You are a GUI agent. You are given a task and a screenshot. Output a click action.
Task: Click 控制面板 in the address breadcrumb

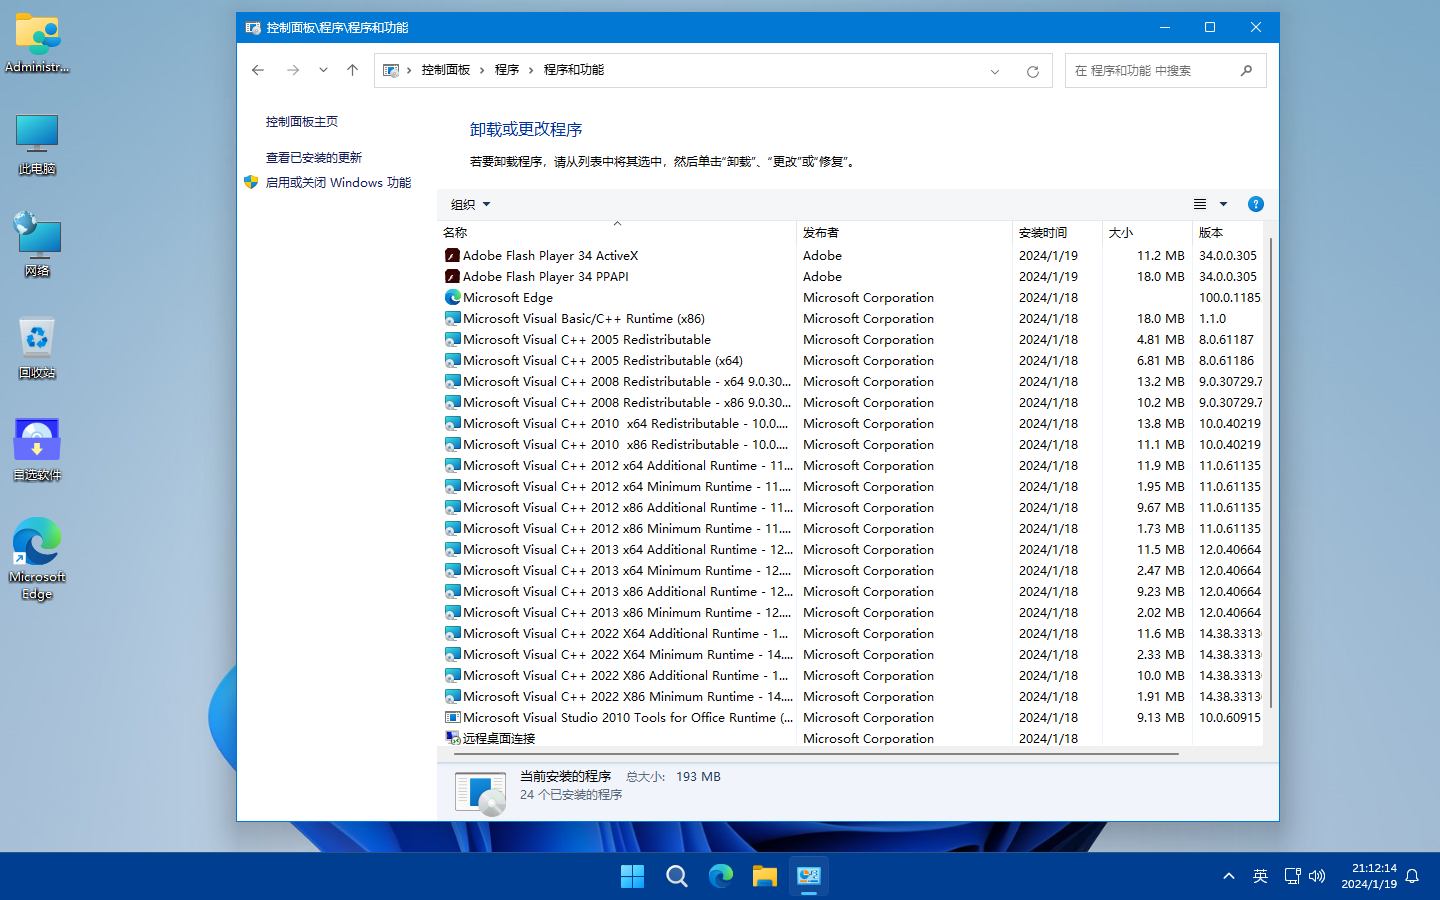446,70
